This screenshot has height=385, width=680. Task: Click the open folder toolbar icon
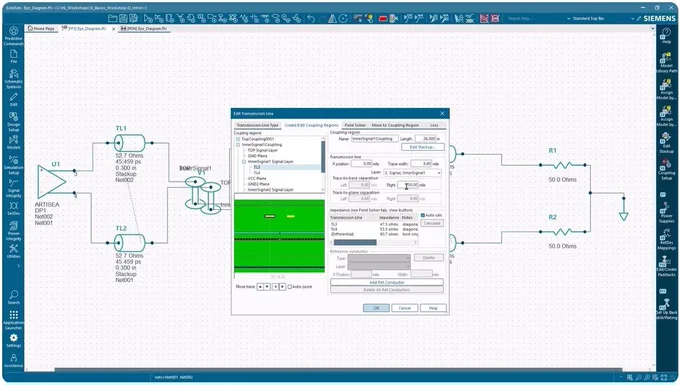click(x=112, y=18)
